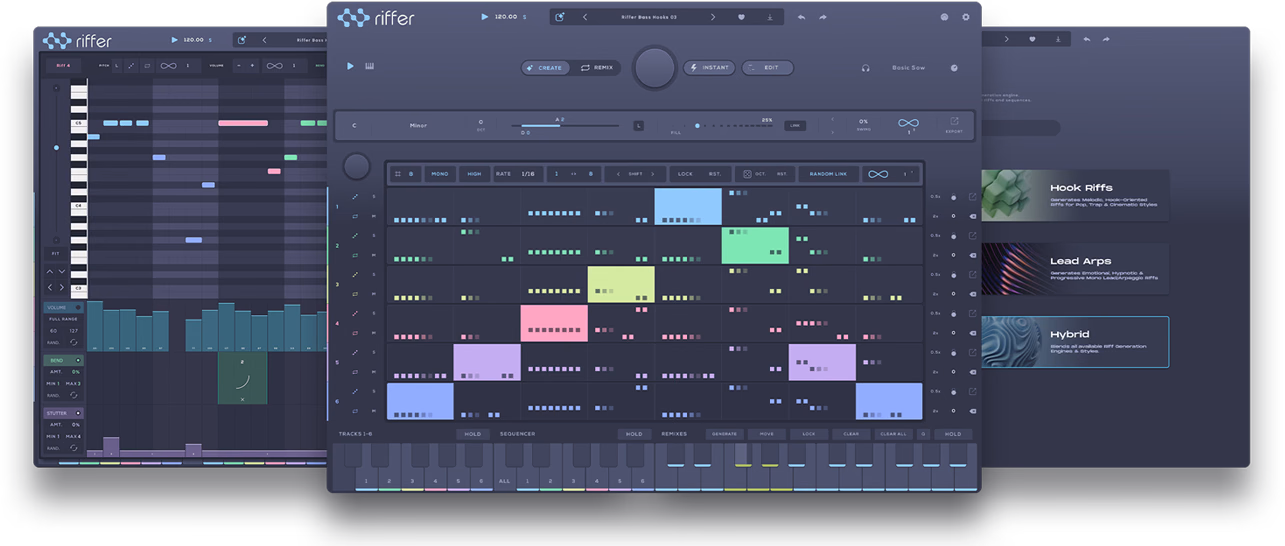Screen dimensions: 1285x546
Task: Select the Lead Arps engine in the right window
Action: coord(1074,268)
